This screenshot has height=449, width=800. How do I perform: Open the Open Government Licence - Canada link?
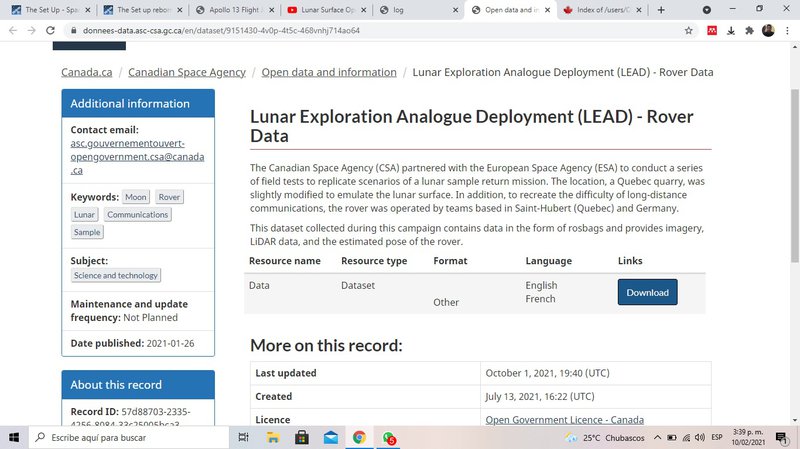click(x=564, y=420)
